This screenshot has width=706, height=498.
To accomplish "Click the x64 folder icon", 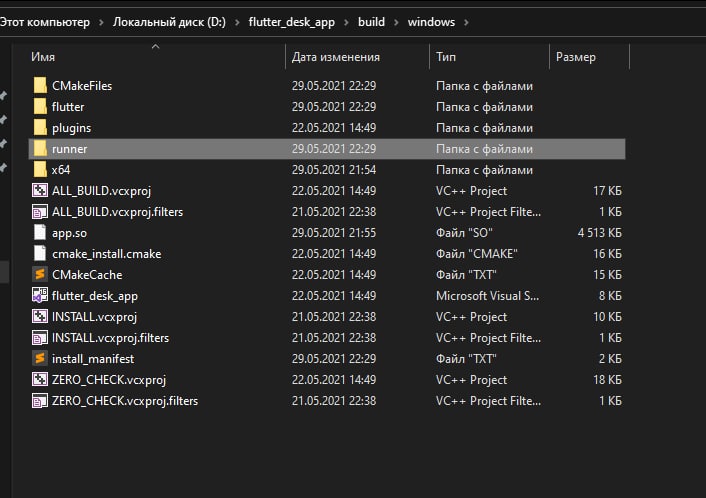I will point(40,170).
